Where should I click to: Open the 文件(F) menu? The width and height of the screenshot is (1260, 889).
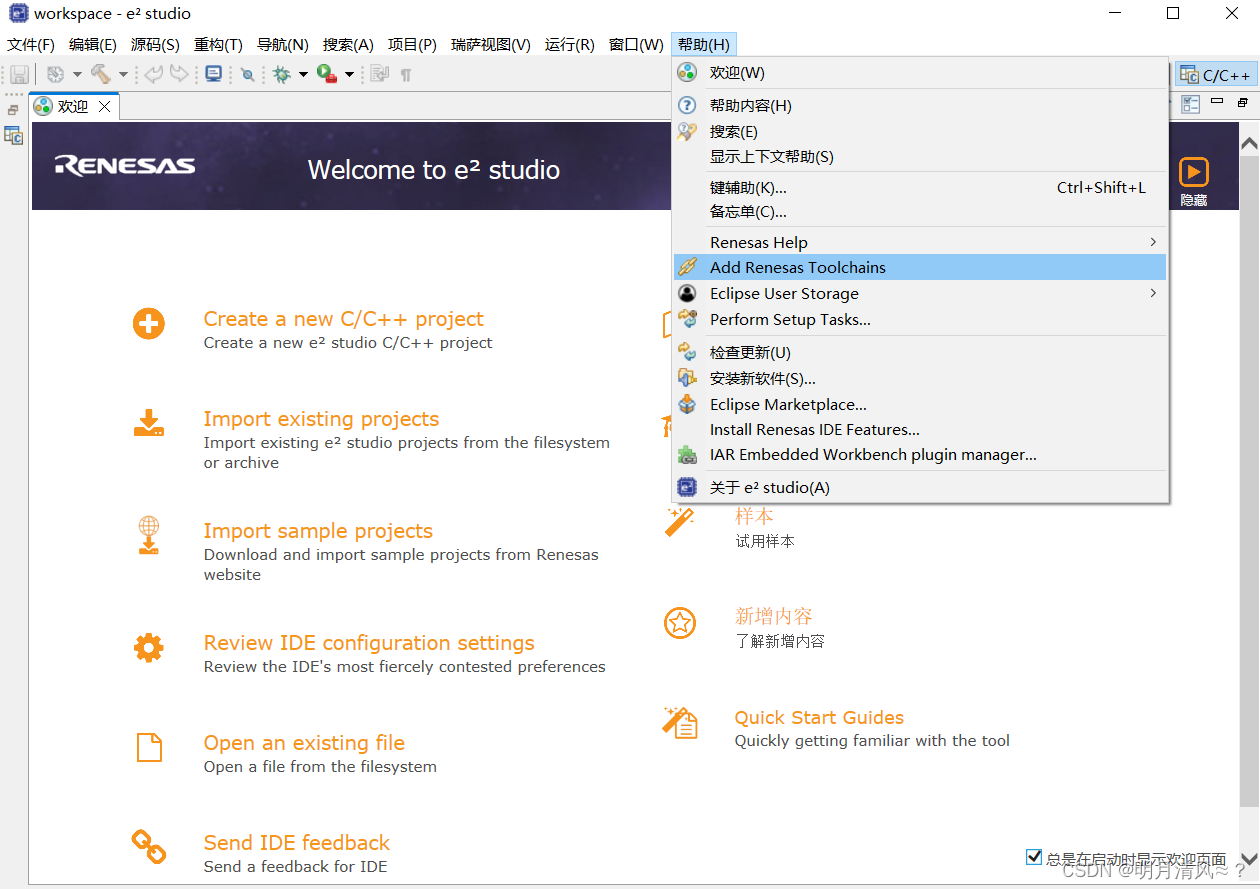click(x=31, y=45)
